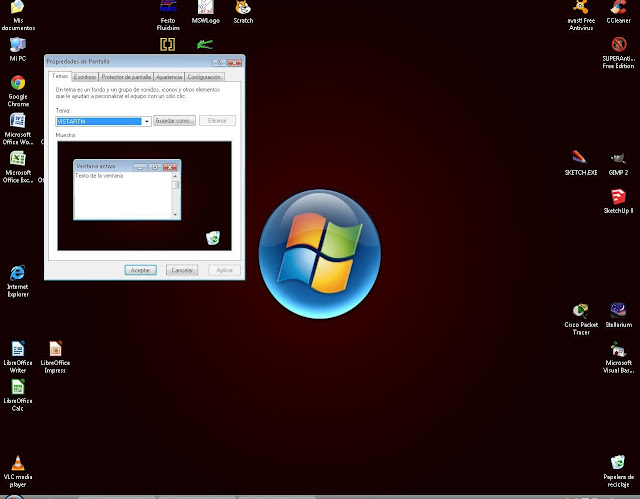Click the Guardar como button
This screenshot has height=499, width=640.
tap(174, 121)
